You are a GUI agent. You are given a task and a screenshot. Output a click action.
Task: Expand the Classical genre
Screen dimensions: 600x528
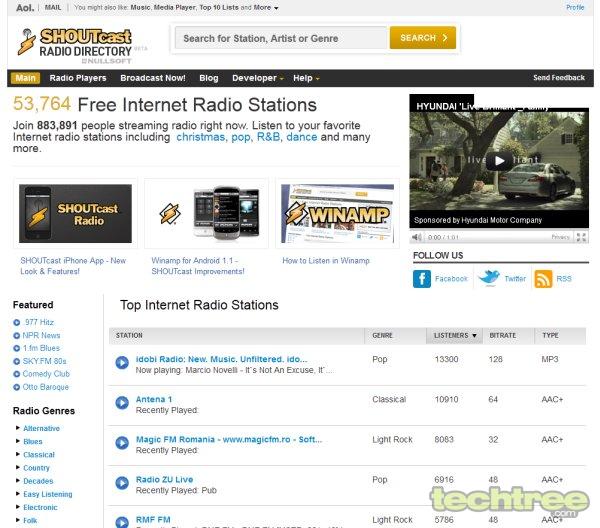[x=18, y=454]
